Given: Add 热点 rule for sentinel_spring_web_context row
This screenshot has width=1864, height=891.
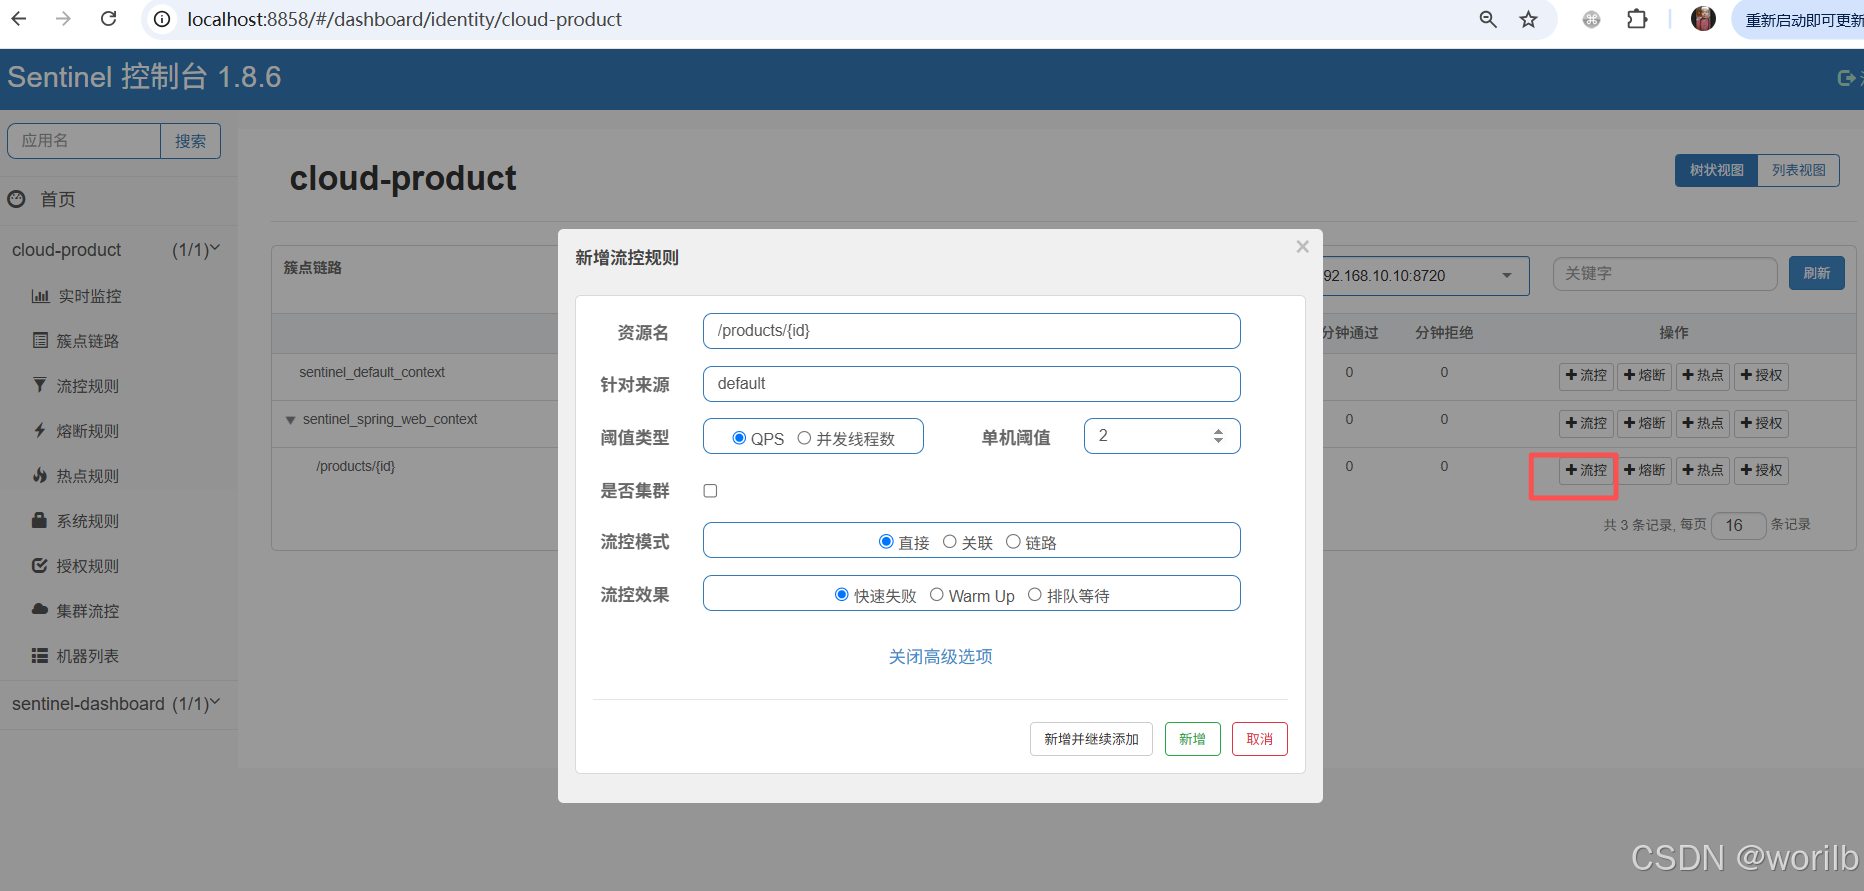Looking at the screenshot, I should coord(1702,423).
